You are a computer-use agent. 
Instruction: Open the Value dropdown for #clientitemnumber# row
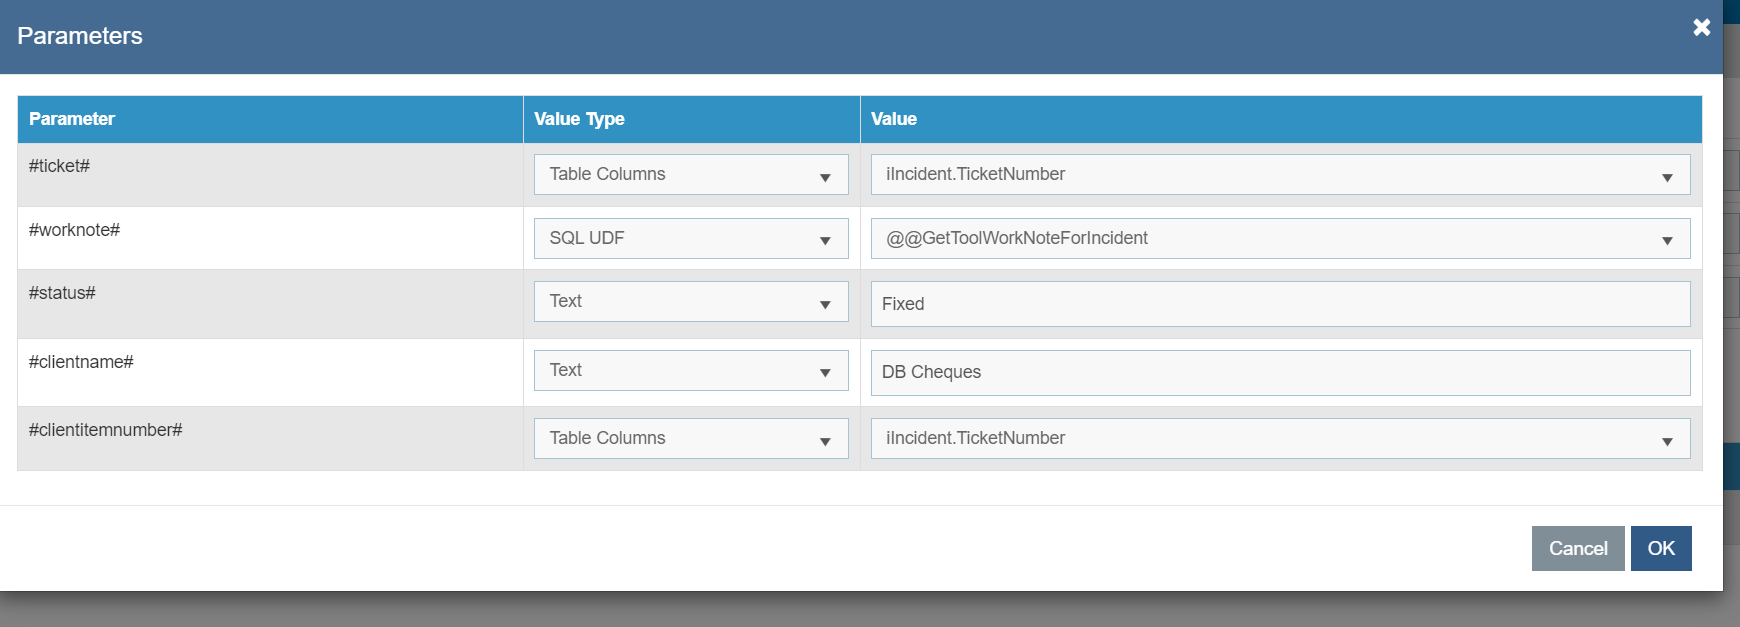coord(1280,439)
